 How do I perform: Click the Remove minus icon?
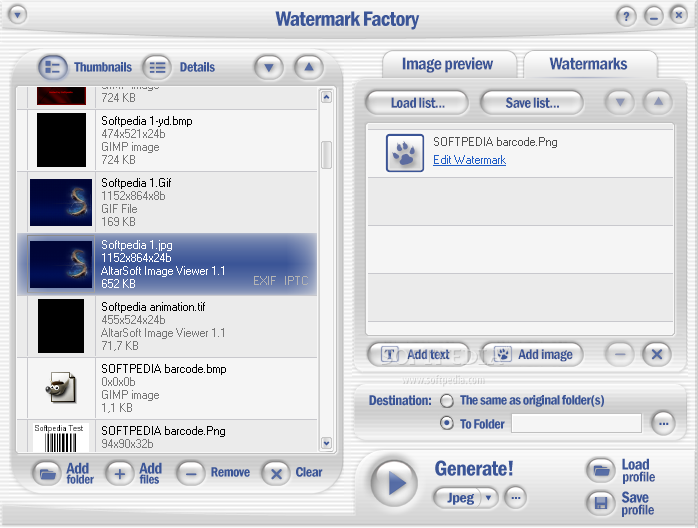coord(191,473)
